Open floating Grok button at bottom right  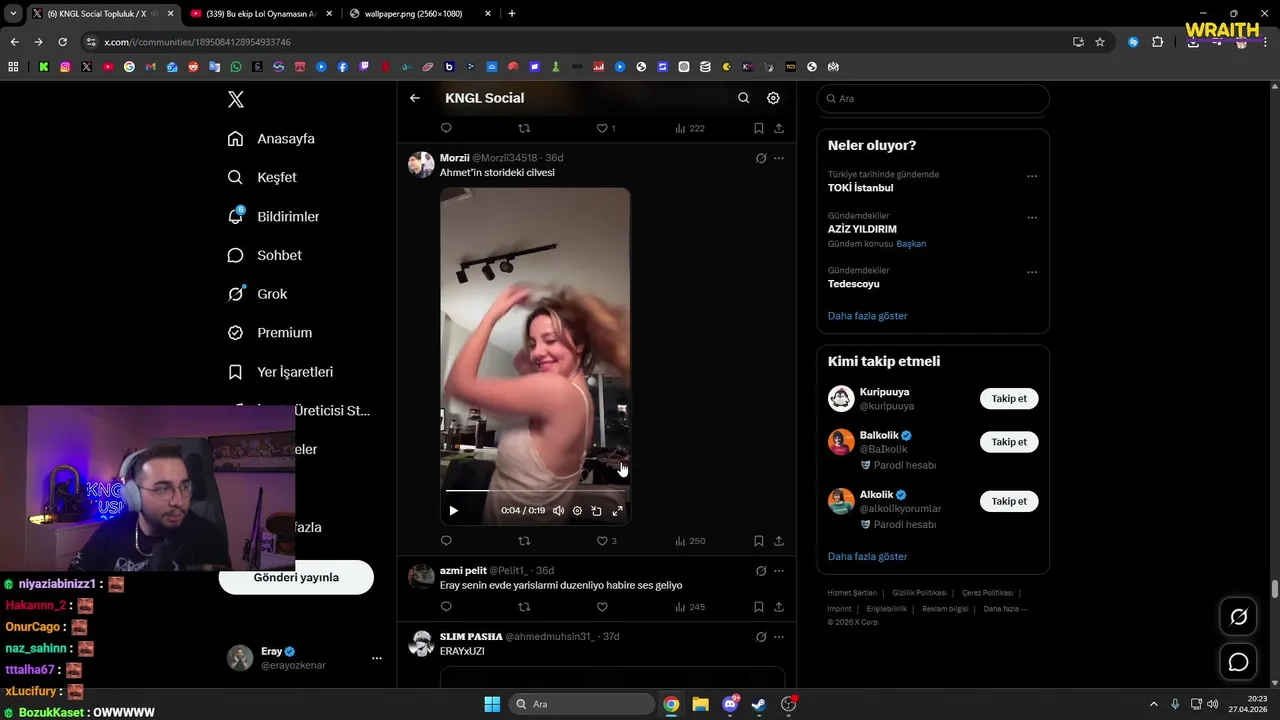[x=1238, y=617]
